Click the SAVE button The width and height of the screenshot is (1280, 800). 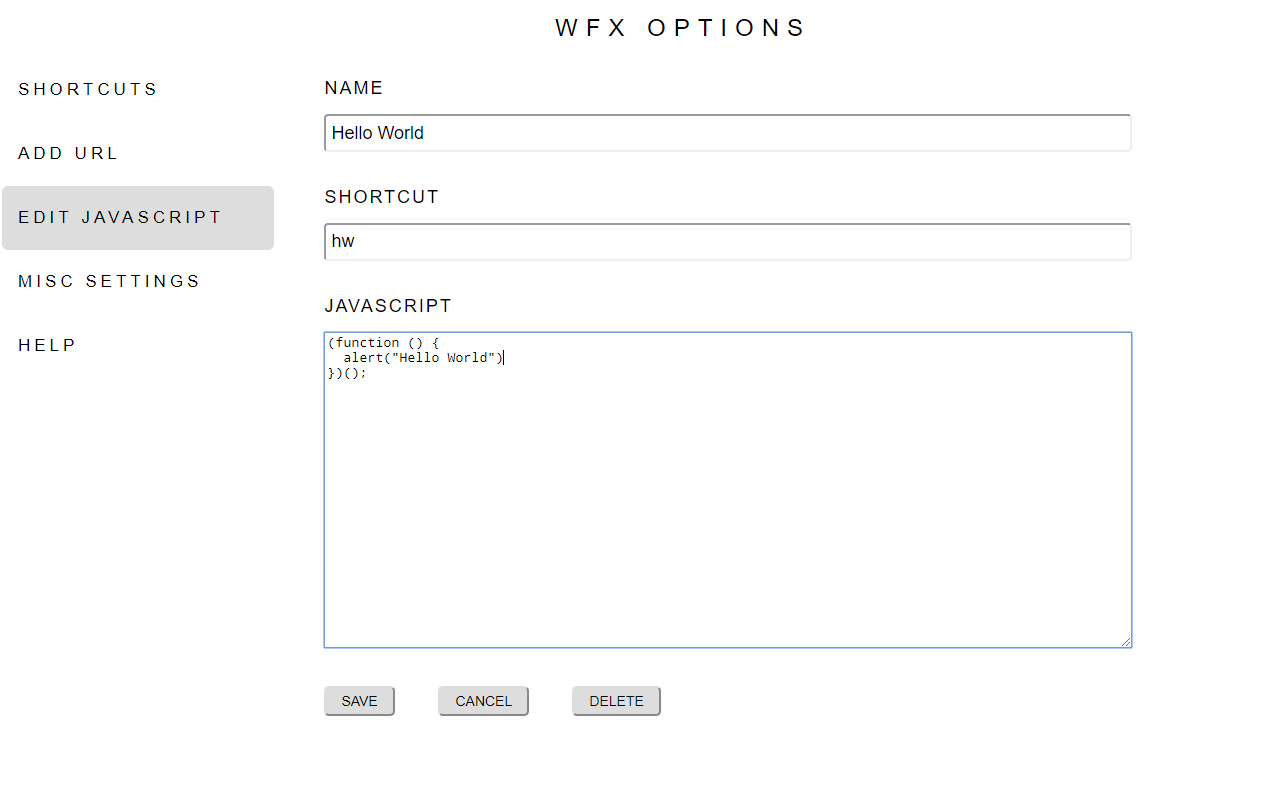tap(359, 700)
